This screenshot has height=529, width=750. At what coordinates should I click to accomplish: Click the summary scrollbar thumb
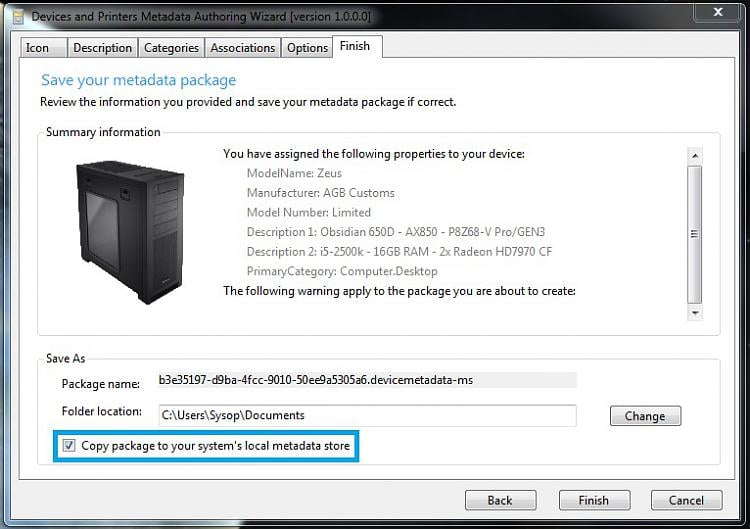(x=695, y=234)
